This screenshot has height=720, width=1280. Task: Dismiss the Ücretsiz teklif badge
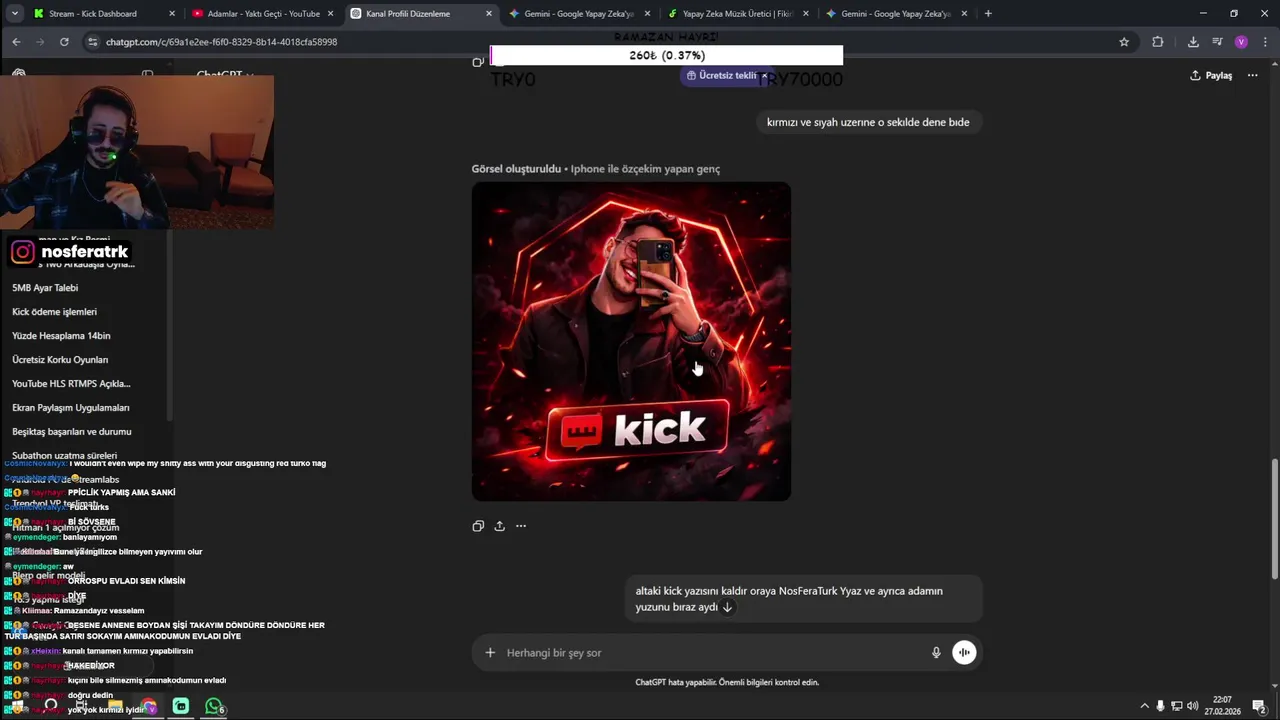pos(765,75)
